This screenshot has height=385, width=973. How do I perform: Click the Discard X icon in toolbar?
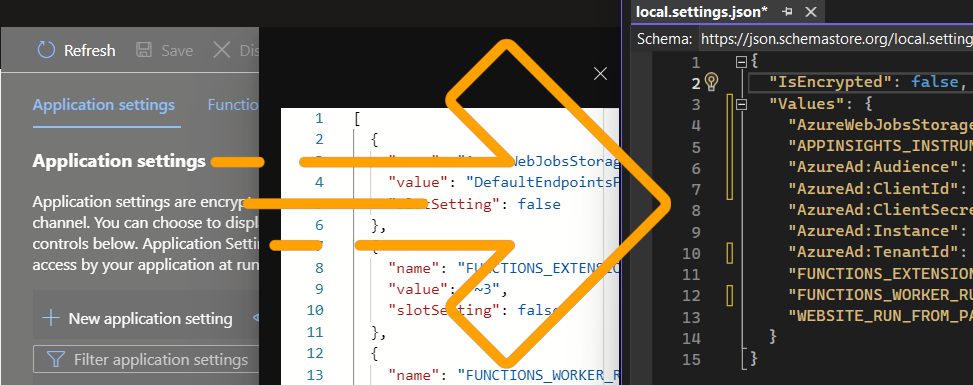pyautogui.click(x=222, y=50)
